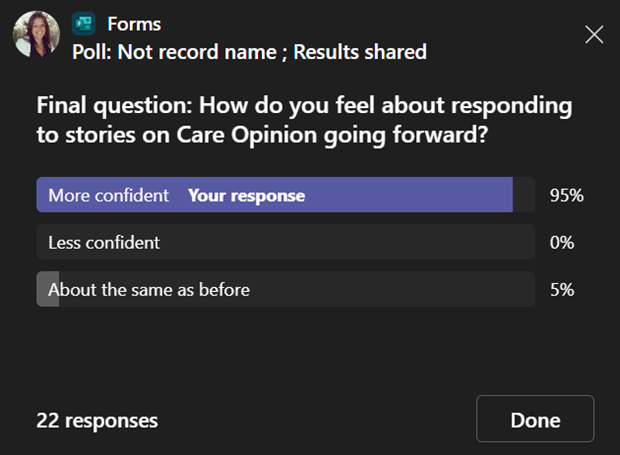This screenshot has width=620, height=455.
Task: Open the presenter's profile photo avatar
Action: 36,34
